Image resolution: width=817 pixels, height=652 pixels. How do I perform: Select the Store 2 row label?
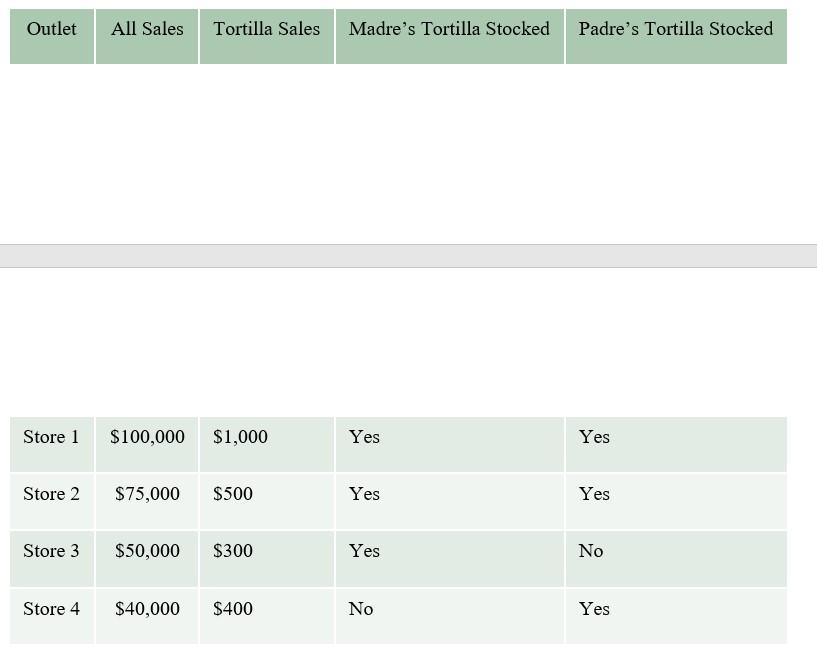click(51, 494)
